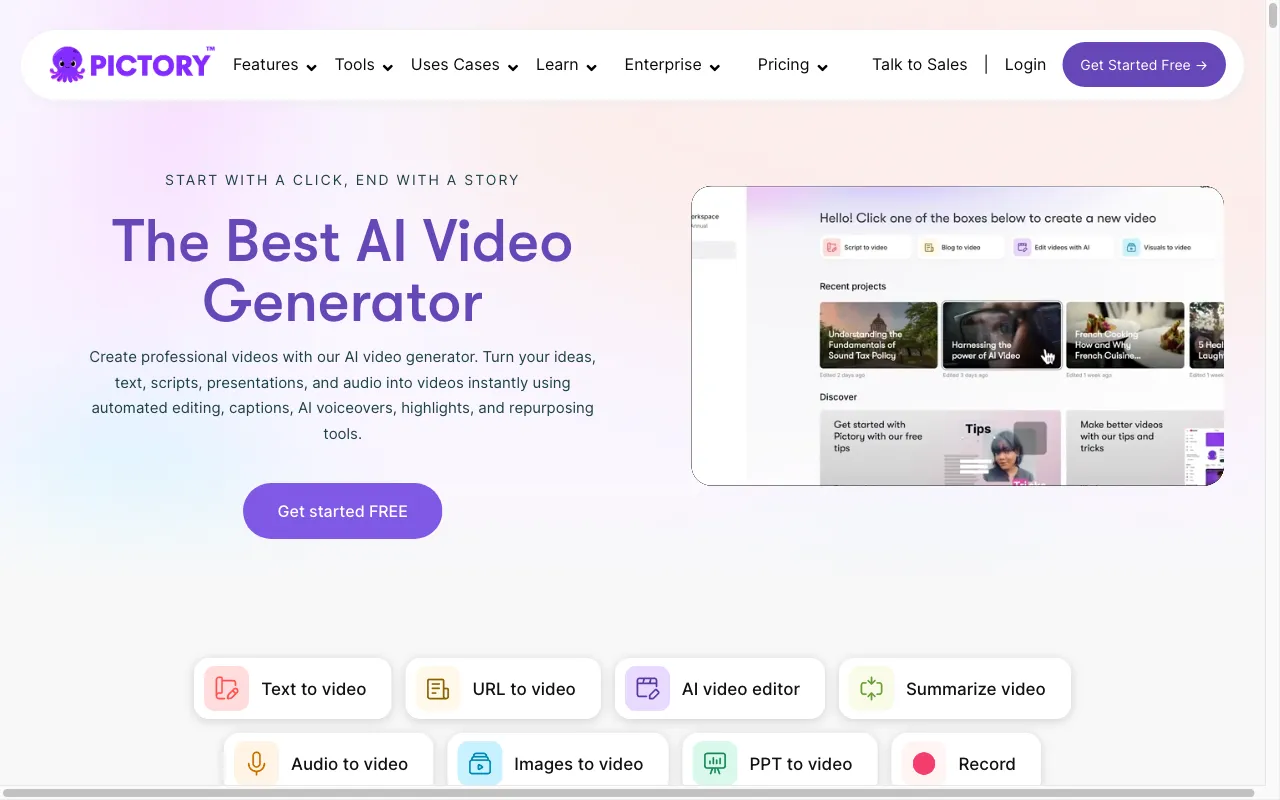Expand the Learn dropdown arrow
This screenshot has height=800, width=1280.
click(591, 67)
